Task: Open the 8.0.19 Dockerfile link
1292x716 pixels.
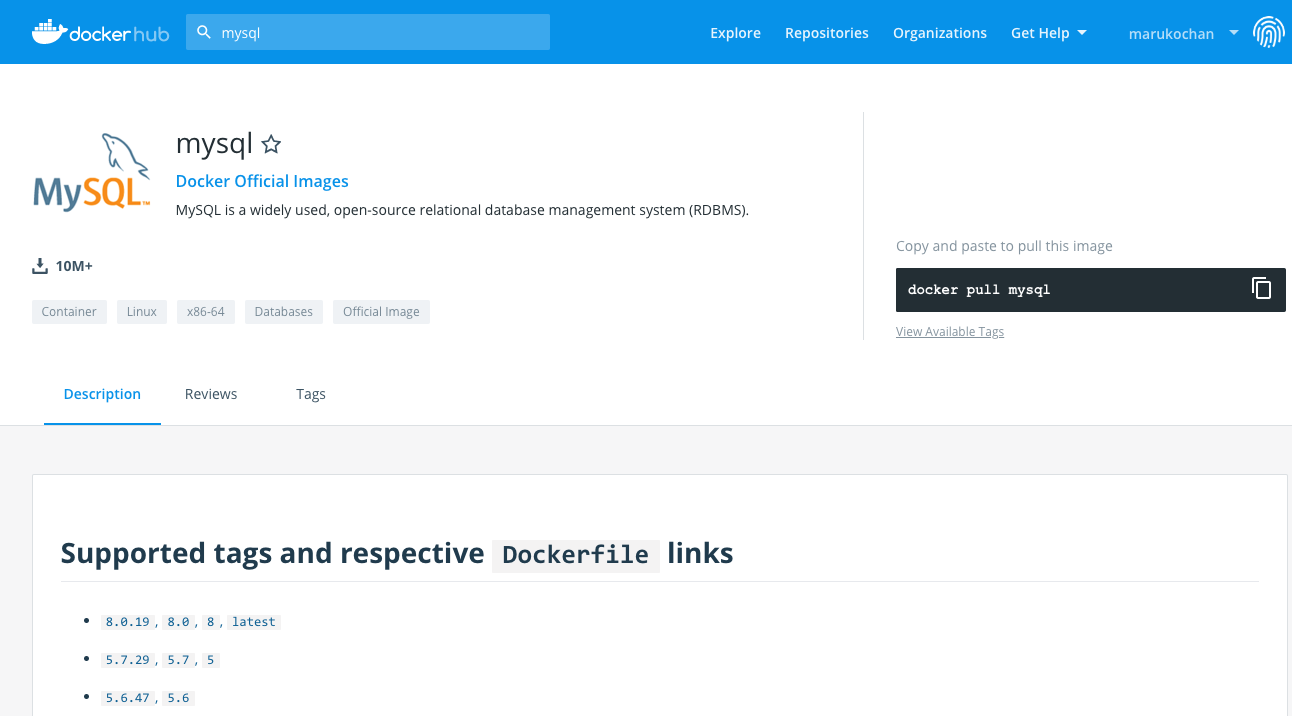Action: pos(127,622)
